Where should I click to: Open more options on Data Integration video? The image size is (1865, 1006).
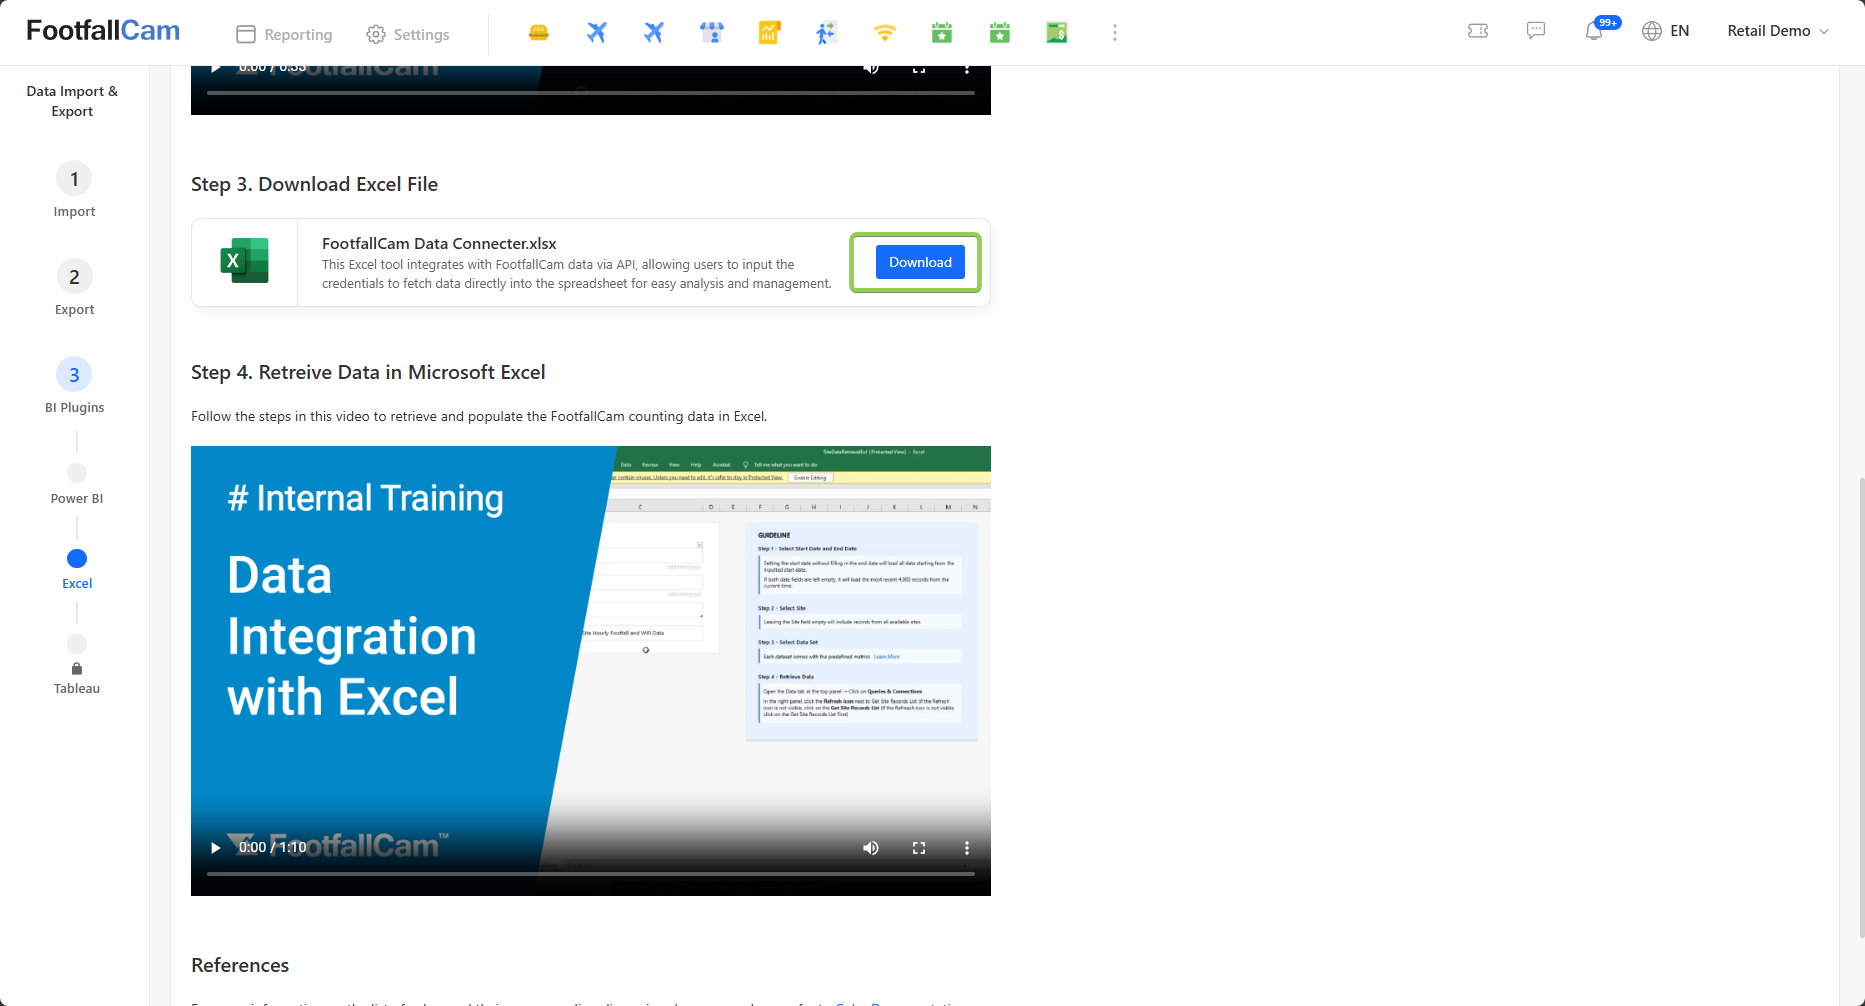[x=967, y=848]
